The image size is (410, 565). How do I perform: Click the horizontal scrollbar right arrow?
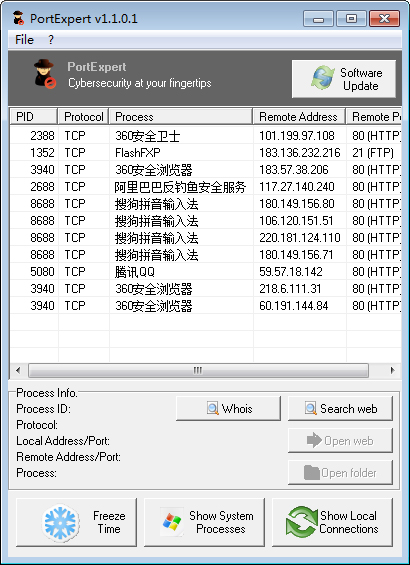click(393, 370)
